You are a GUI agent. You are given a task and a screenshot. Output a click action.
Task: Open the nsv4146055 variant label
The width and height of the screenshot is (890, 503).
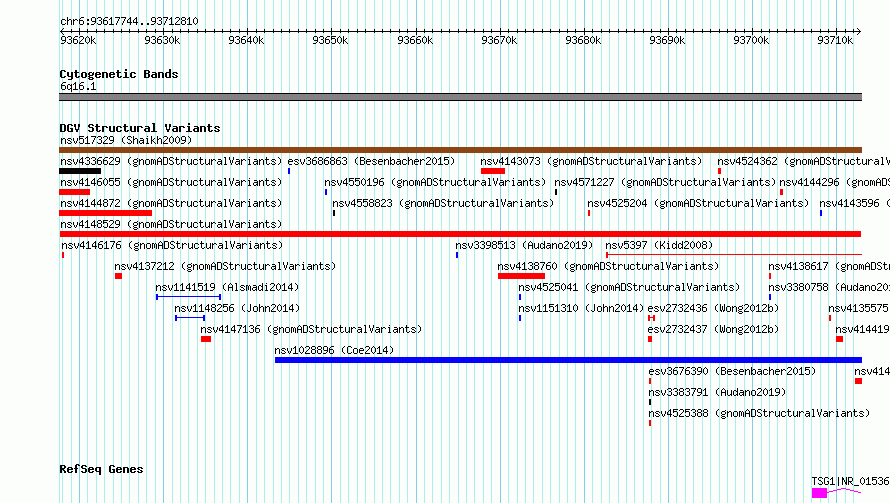click(x=171, y=182)
